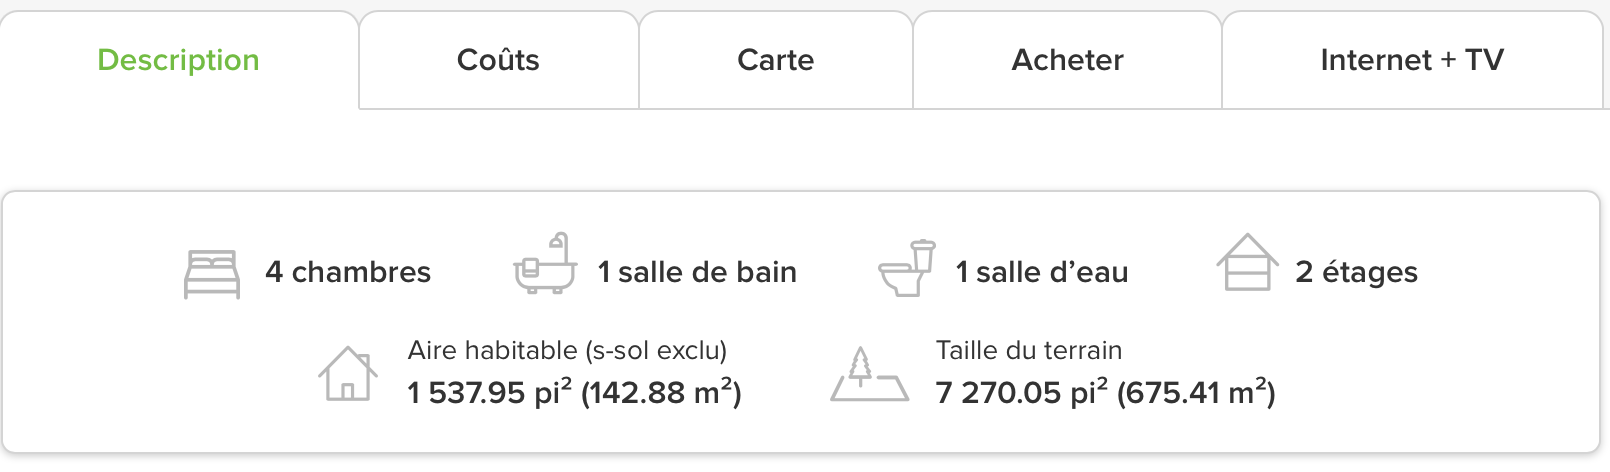Image resolution: width=1610 pixels, height=472 pixels.
Task: Open the Internet + TV tab
Action: click(1412, 60)
